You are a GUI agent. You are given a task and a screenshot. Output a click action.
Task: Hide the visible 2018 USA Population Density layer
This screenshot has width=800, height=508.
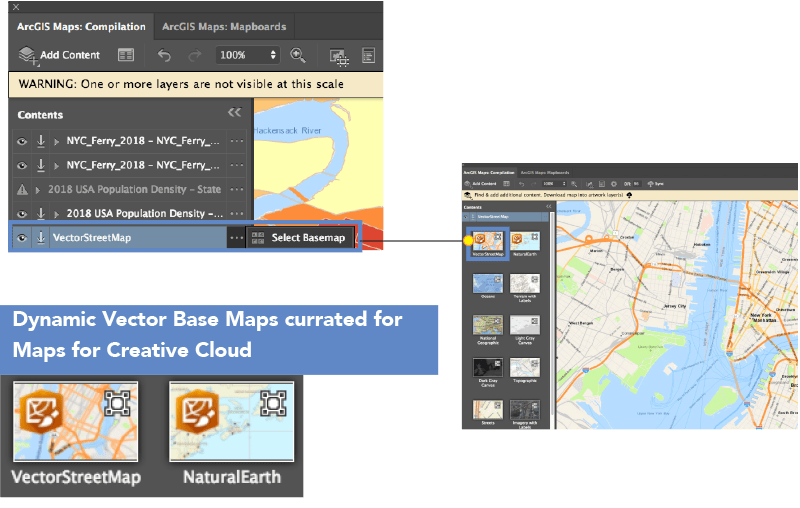pos(21,214)
